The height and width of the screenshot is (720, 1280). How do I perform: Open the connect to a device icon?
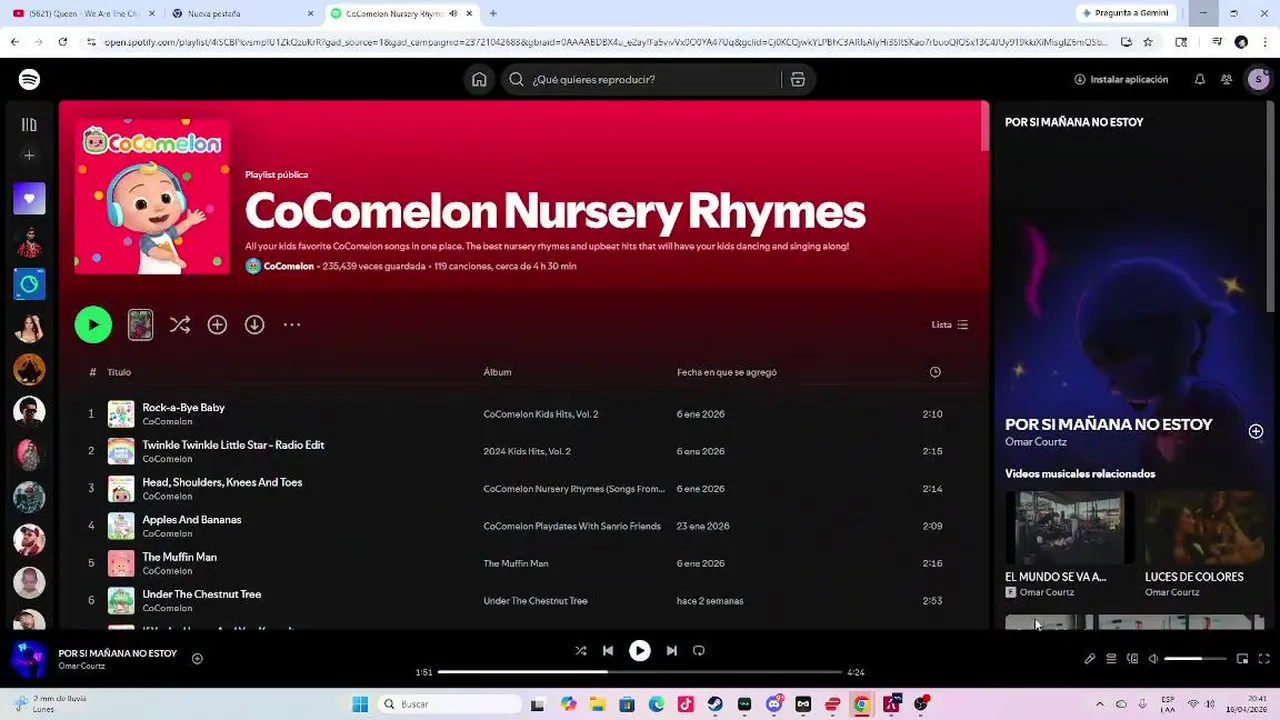click(x=1132, y=658)
